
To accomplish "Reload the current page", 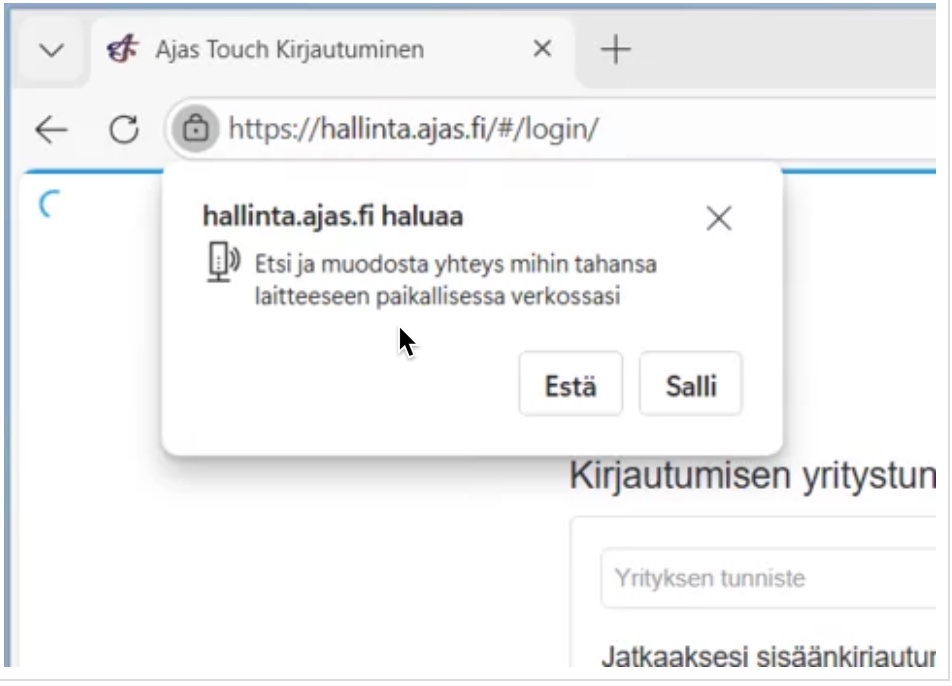I will click(122, 128).
